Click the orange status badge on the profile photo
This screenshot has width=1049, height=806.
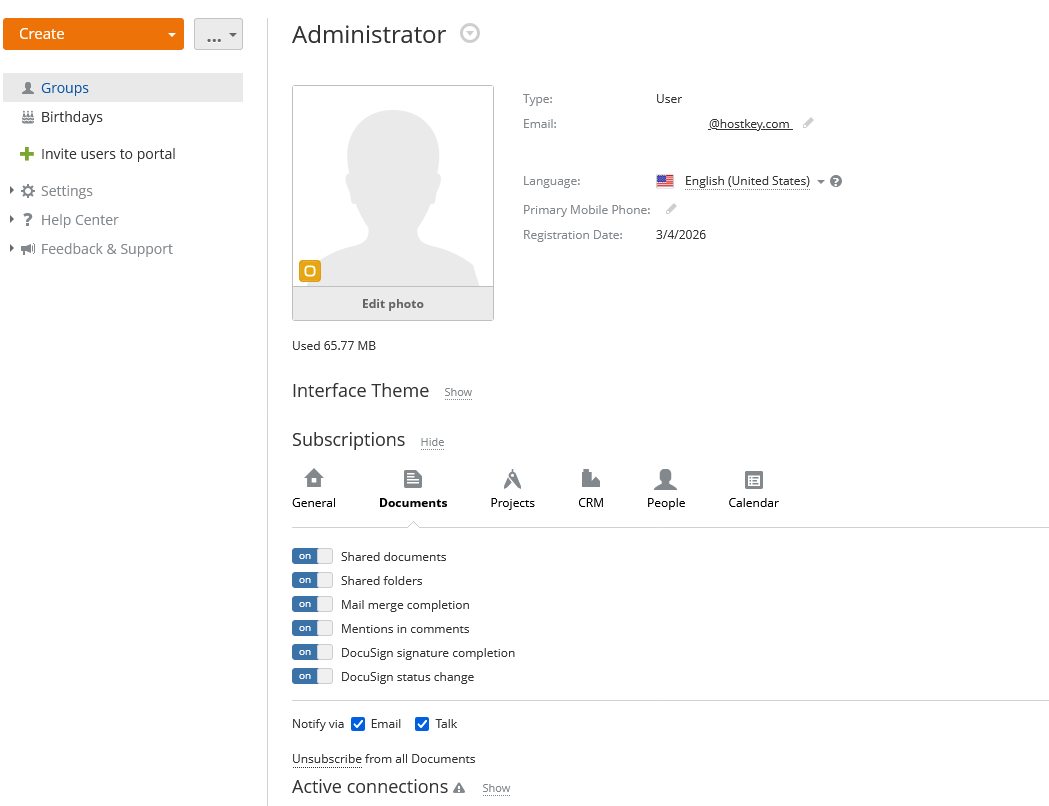(x=310, y=271)
